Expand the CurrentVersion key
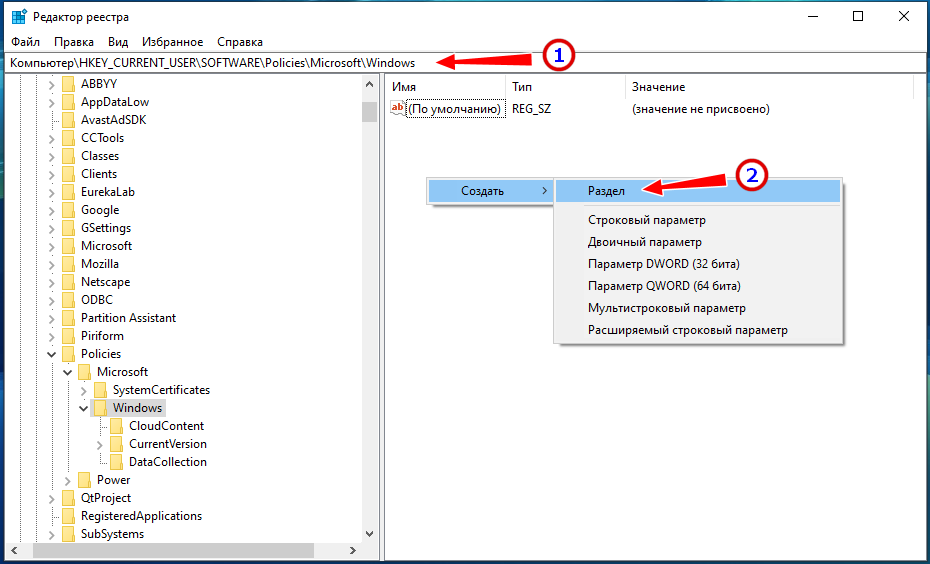The width and height of the screenshot is (930, 564). [100, 444]
